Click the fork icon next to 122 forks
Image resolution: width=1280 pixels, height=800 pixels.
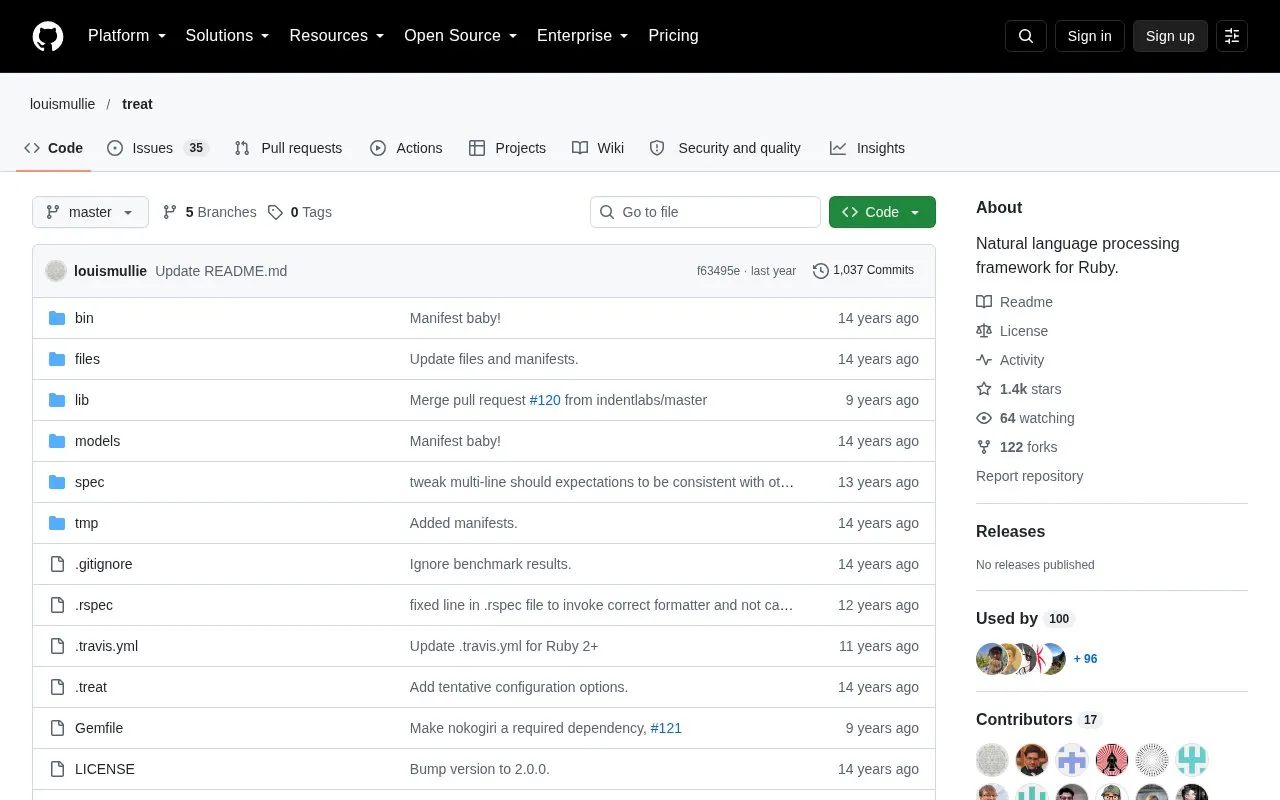point(984,447)
